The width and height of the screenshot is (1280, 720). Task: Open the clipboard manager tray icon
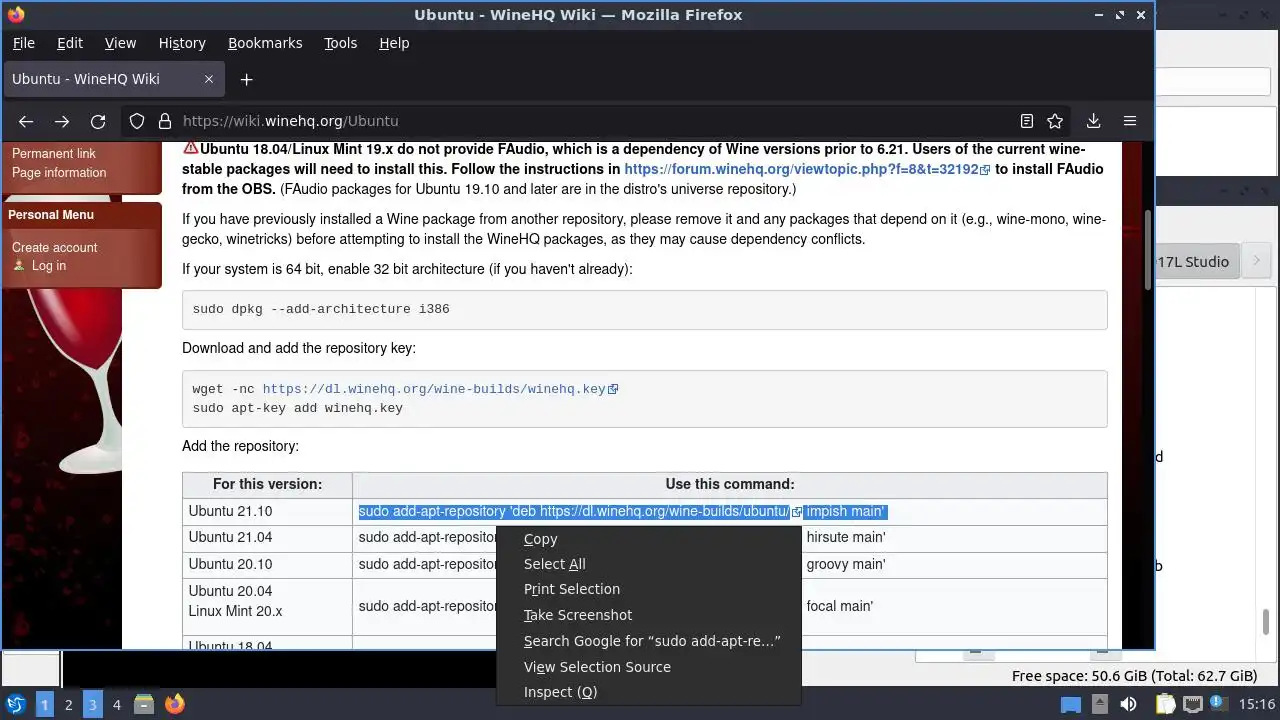[x=1166, y=705]
